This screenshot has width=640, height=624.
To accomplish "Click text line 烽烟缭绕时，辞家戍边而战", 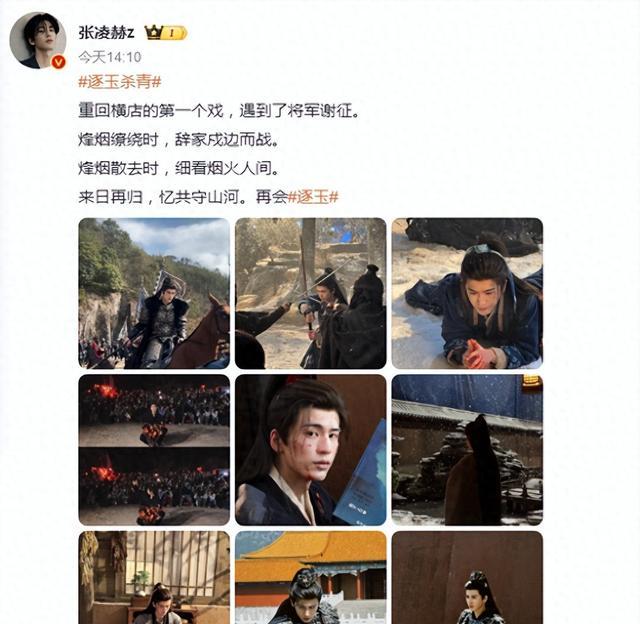I will [x=179, y=140].
